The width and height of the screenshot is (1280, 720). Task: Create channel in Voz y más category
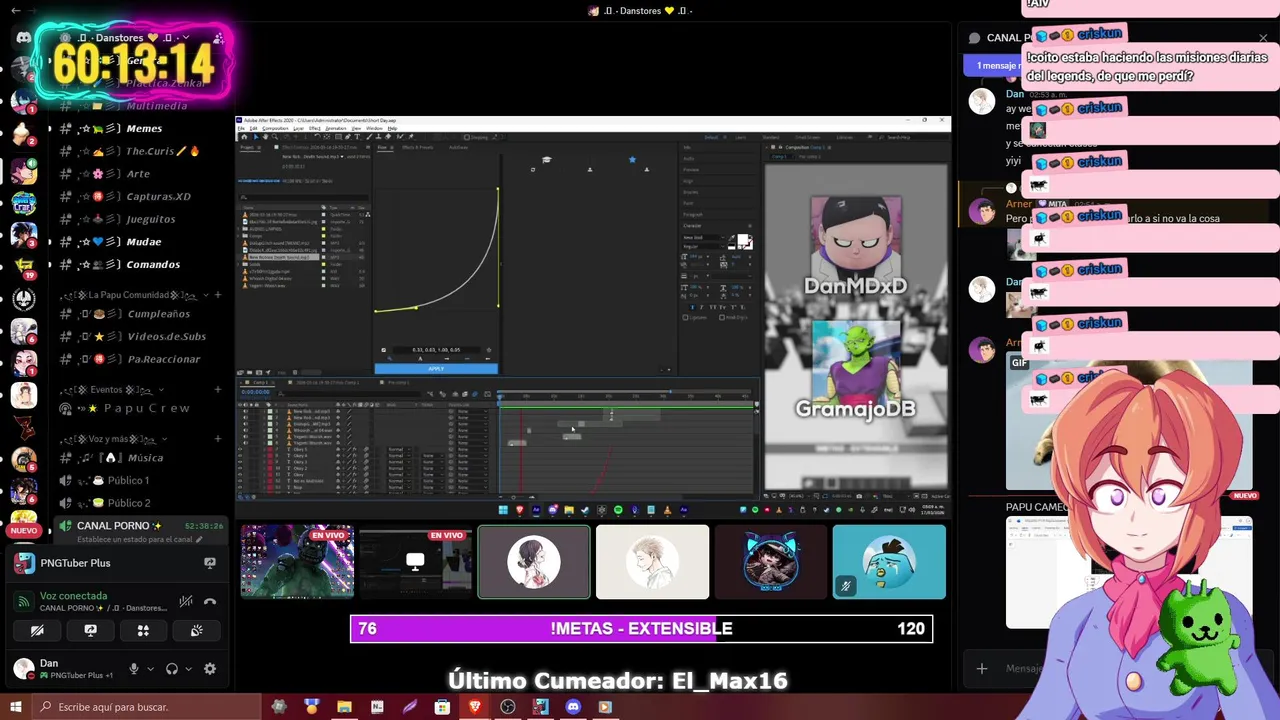coord(218,439)
